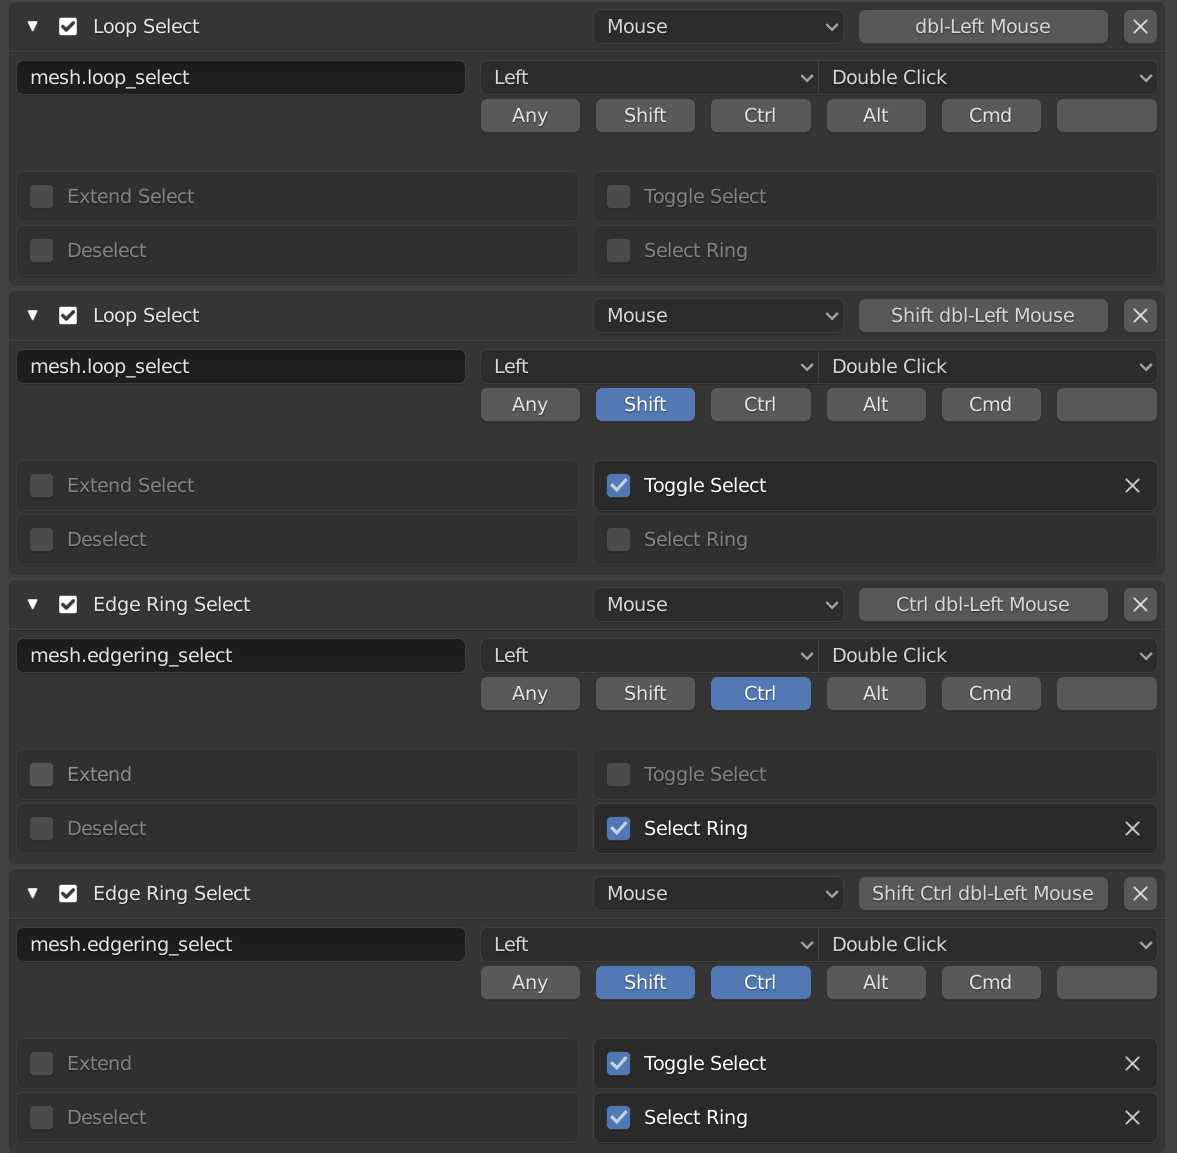Remove the bottom Edge Ring Select keymap entry
This screenshot has height=1153, width=1177.
1140,893
